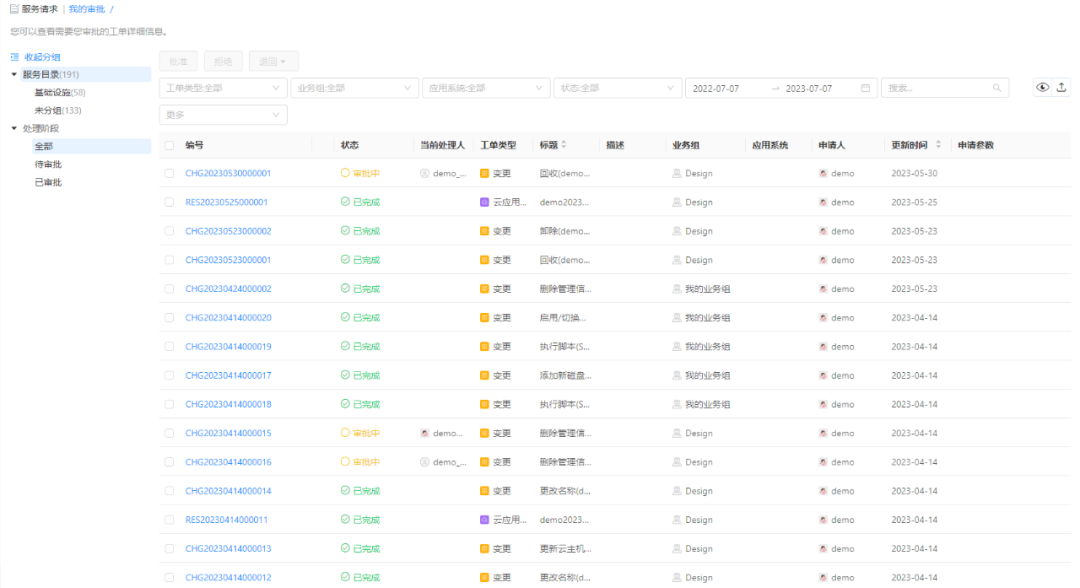
Task: Open the 业务组 filter dropdown
Action: [x=354, y=88]
